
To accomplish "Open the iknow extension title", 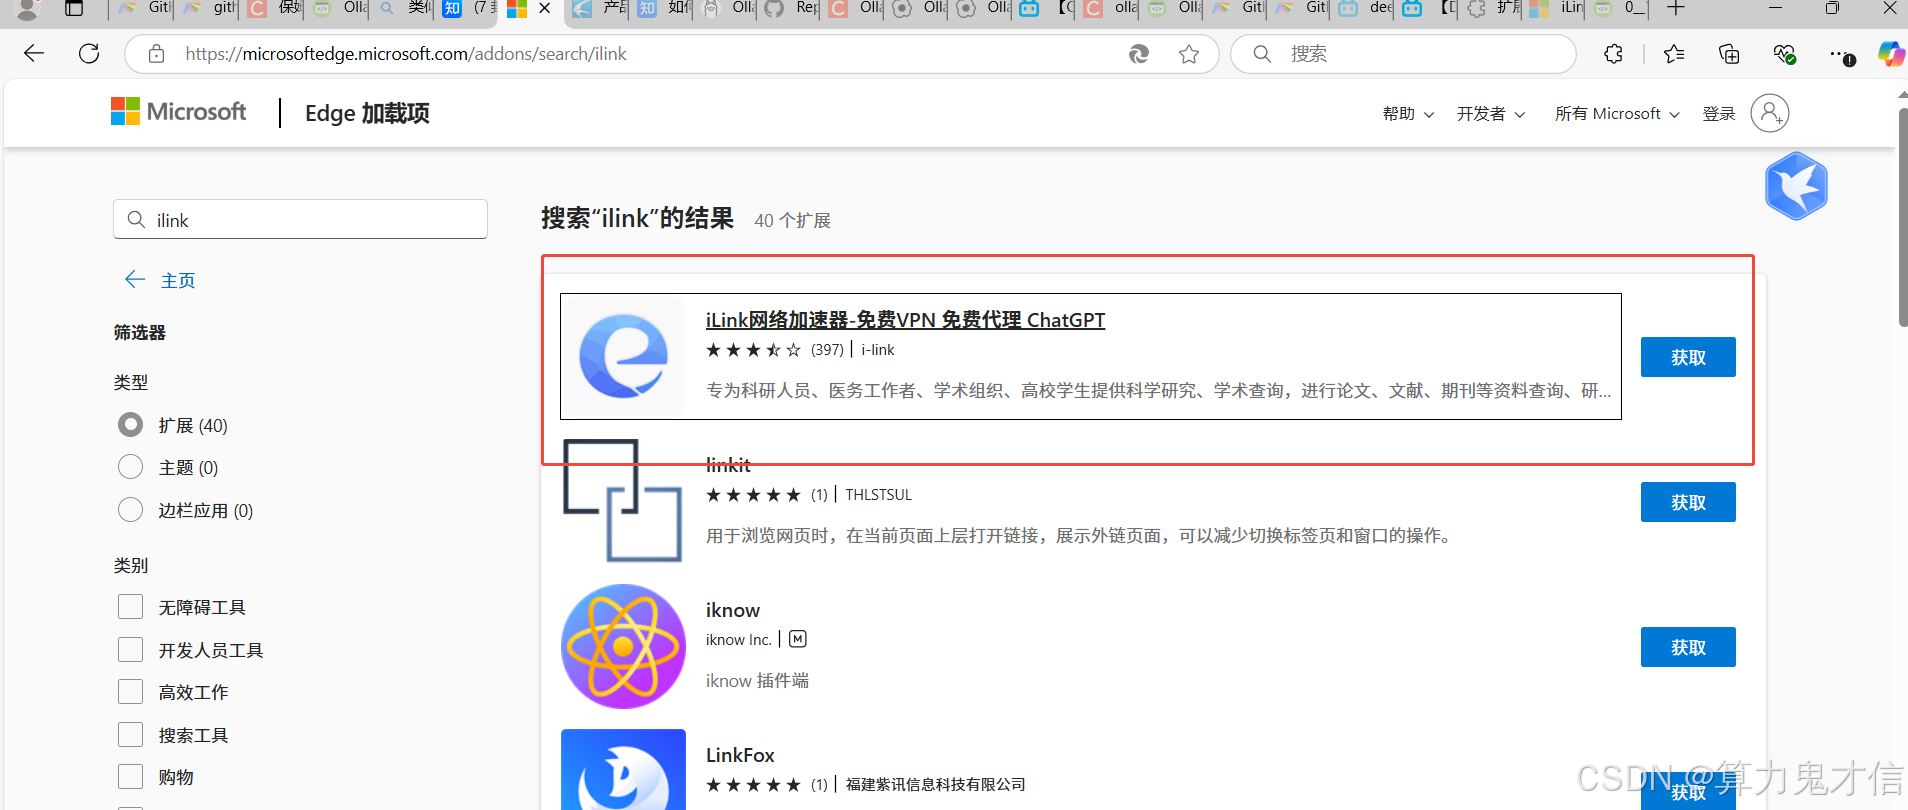I will coord(733,610).
